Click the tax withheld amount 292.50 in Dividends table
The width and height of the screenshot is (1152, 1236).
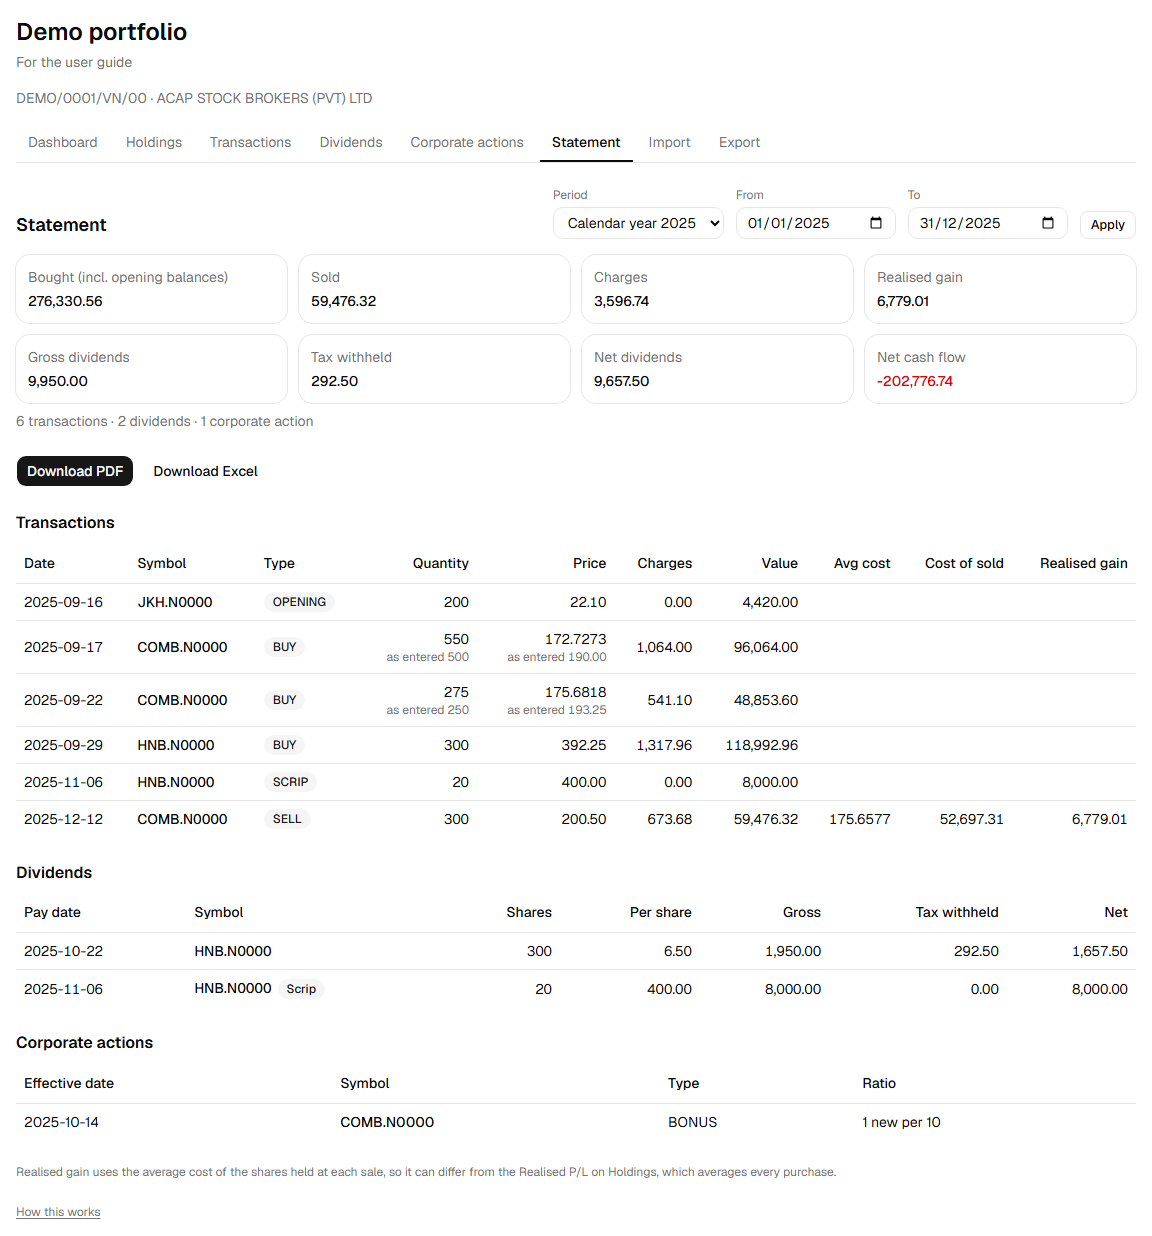click(x=976, y=951)
